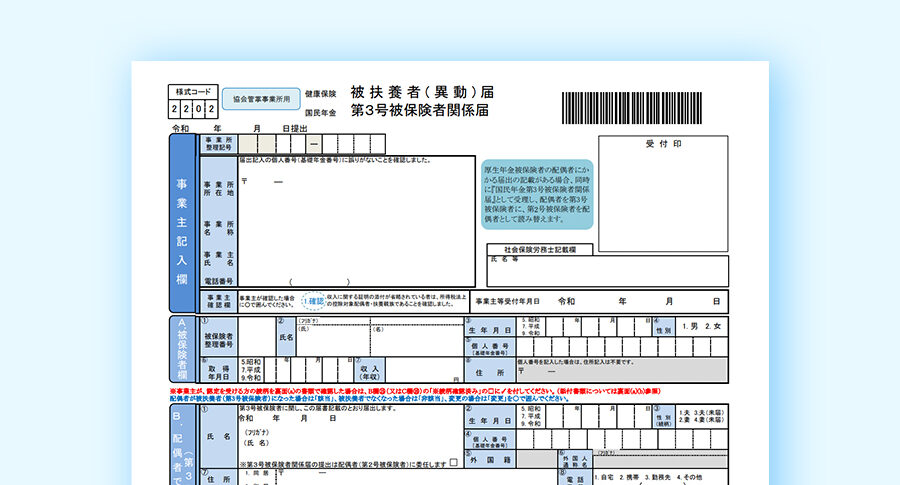Click the barcode at top right
Image resolution: width=900 pixels, height=485 pixels.
pyautogui.click(x=653, y=107)
